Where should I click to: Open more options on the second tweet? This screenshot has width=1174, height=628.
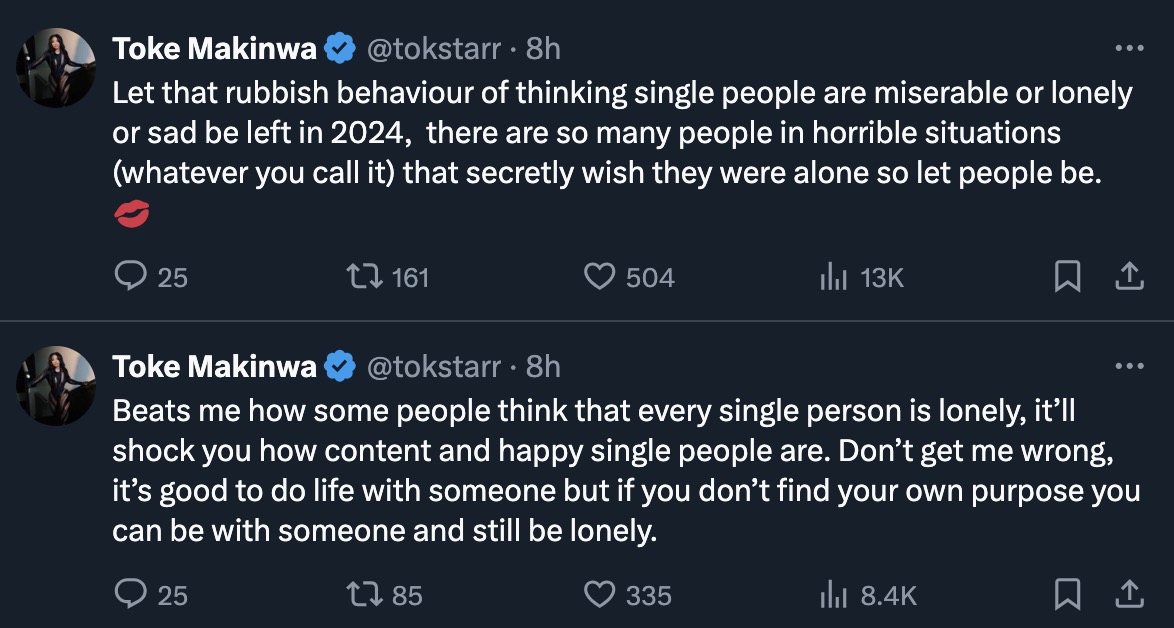click(1128, 367)
